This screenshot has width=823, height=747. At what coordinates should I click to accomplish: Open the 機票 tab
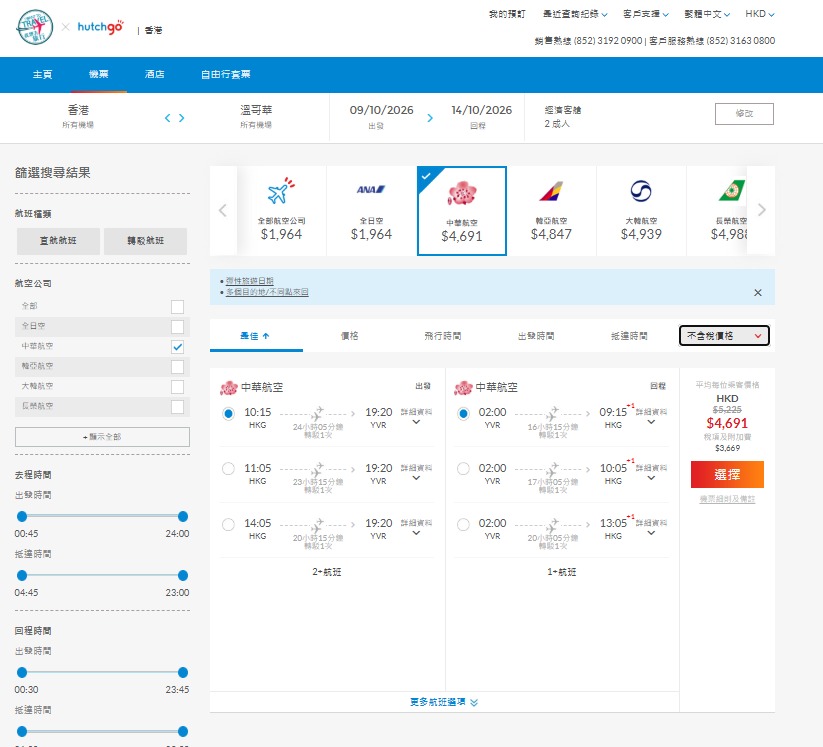point(99,75)
